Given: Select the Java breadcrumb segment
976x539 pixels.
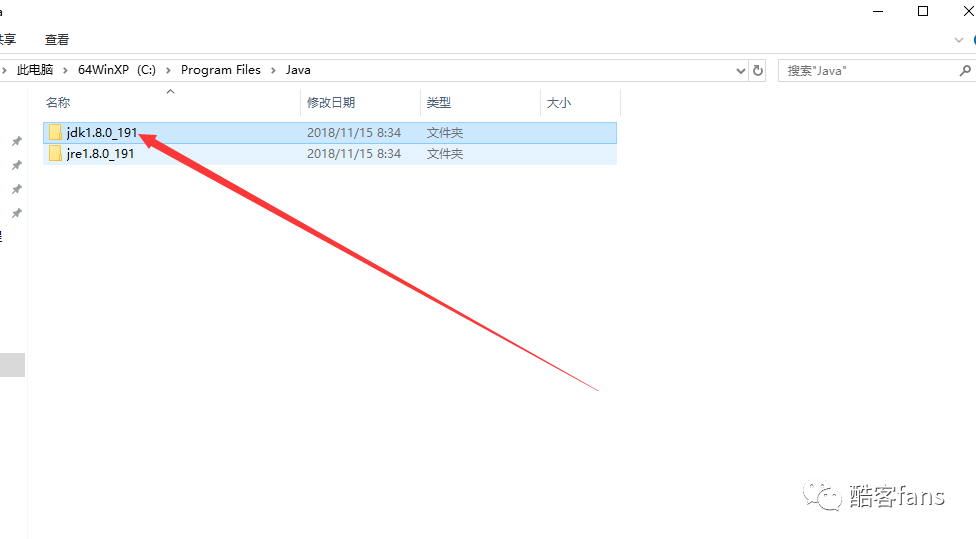Looking at the screenshot, I should pos(298,70).
